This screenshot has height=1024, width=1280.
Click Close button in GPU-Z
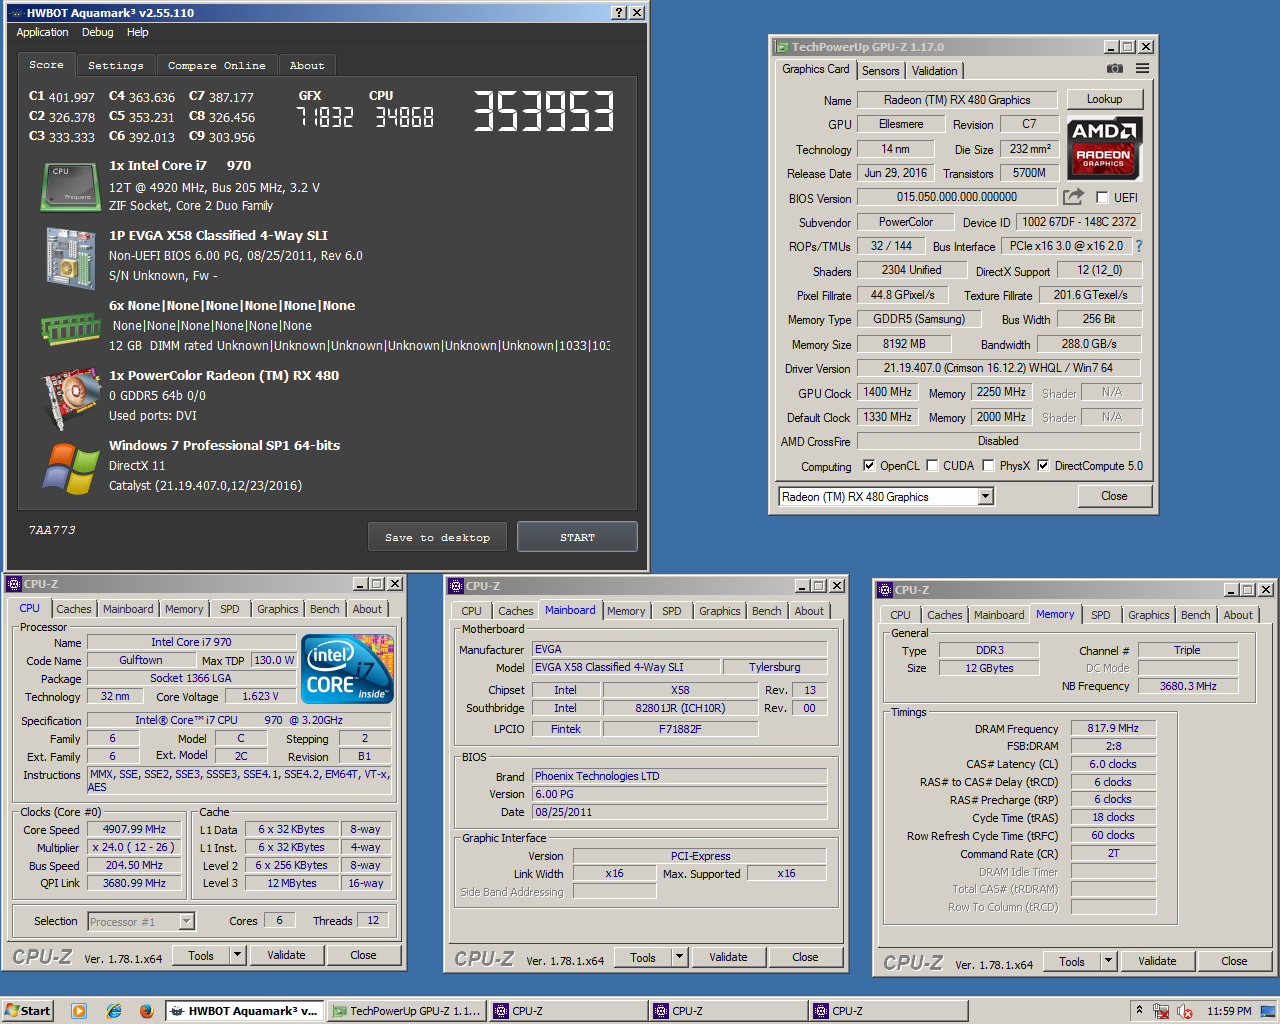pos(1114,496)
